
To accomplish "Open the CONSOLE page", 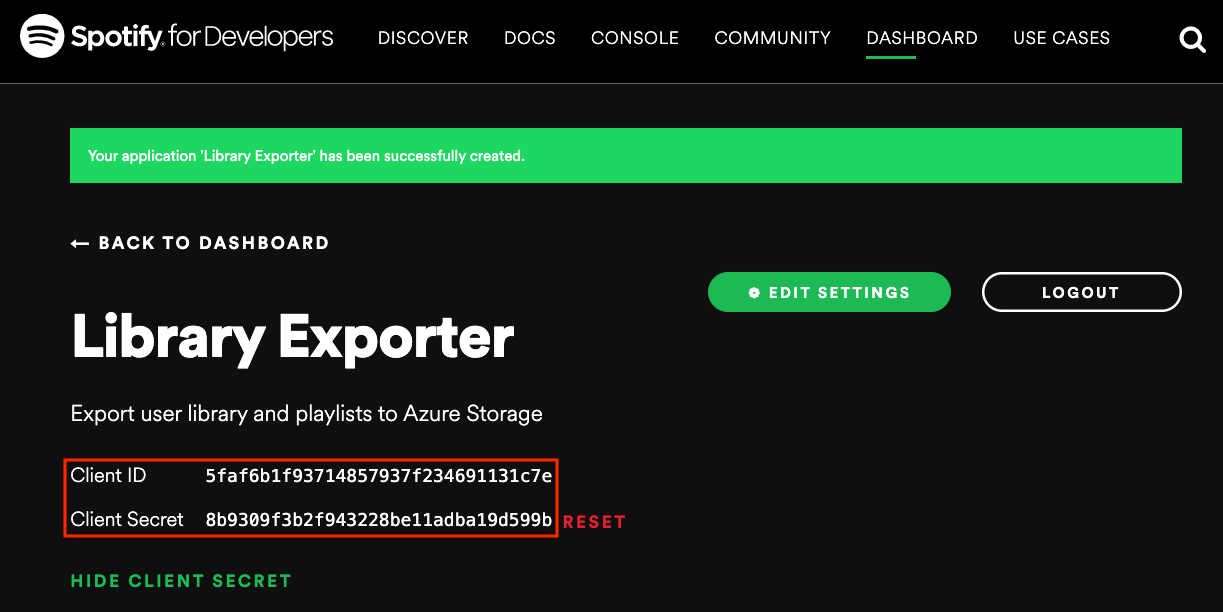I will click(635, 38).
